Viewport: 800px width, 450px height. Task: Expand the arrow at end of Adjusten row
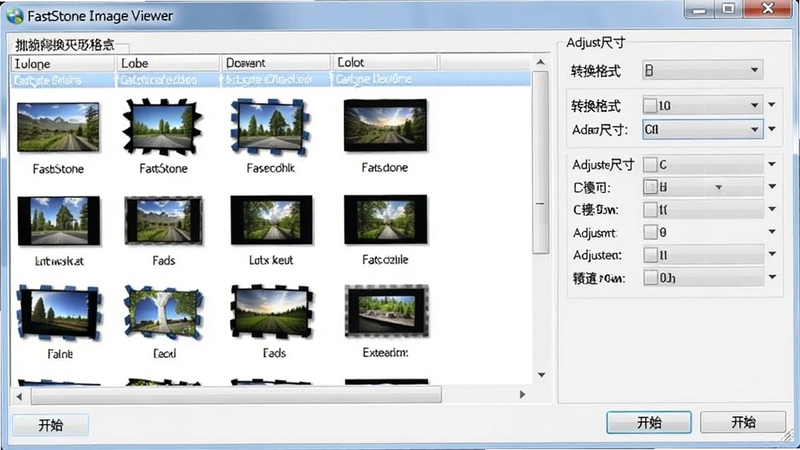pyautogui.click(x=772, y=254)
